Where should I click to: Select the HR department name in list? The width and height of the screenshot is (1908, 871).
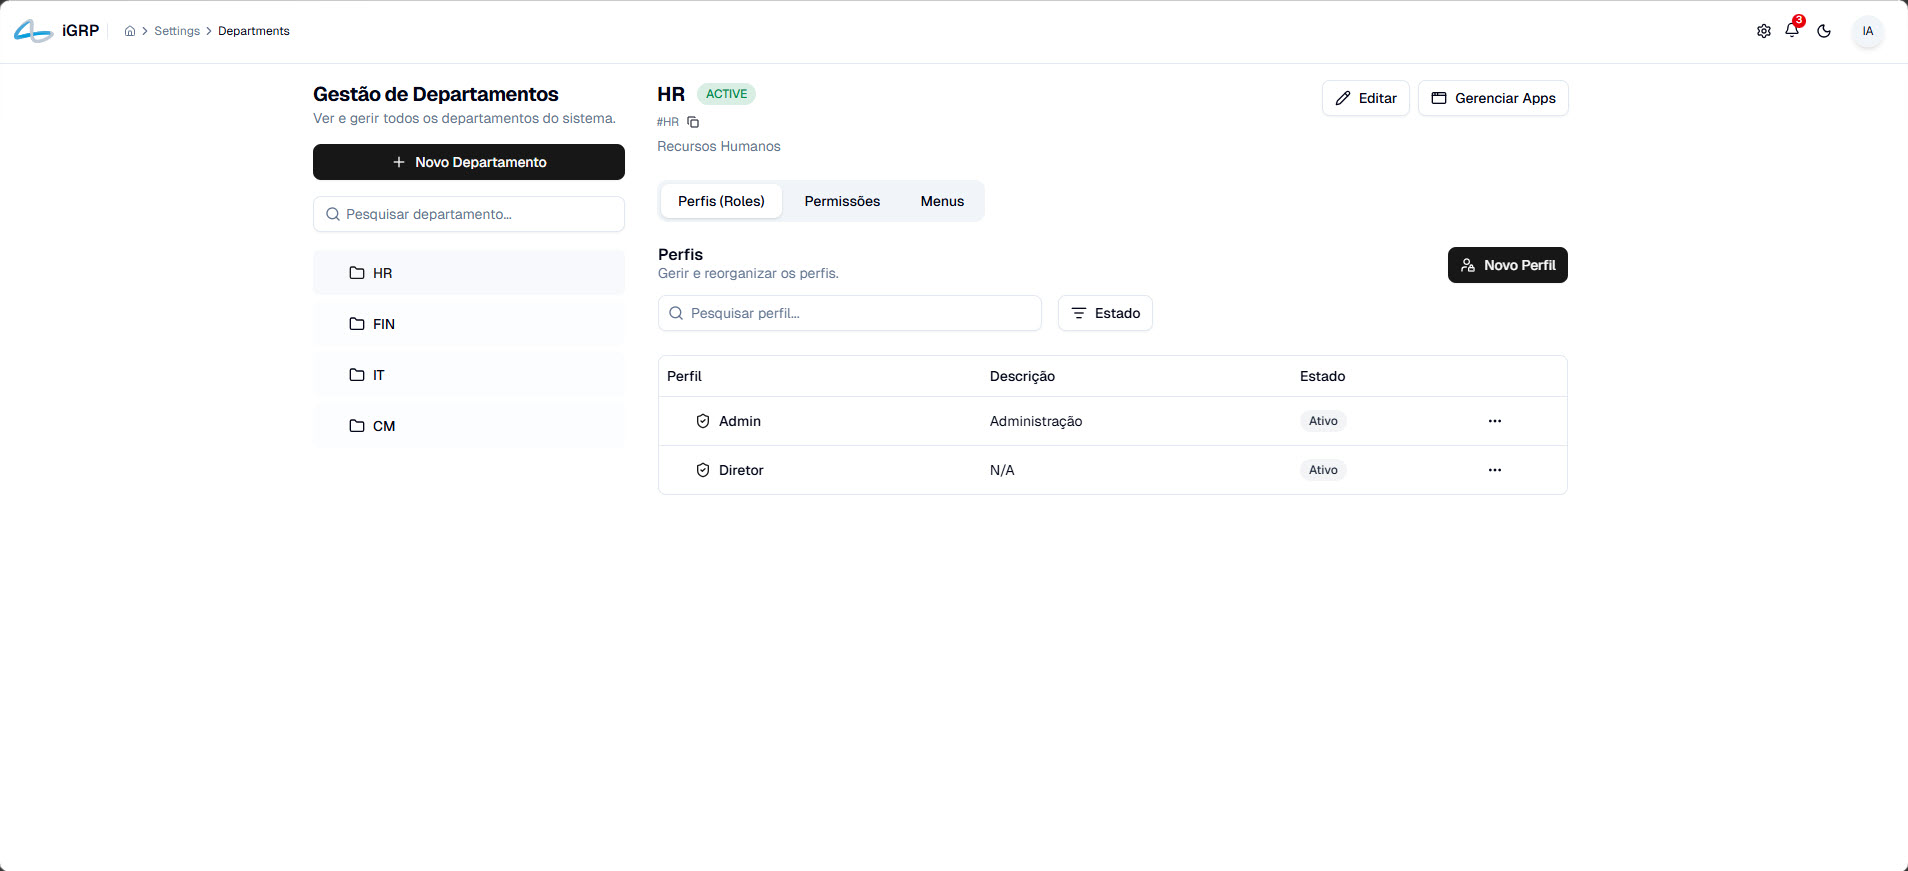pyautogui.click(x=383, y=273)
